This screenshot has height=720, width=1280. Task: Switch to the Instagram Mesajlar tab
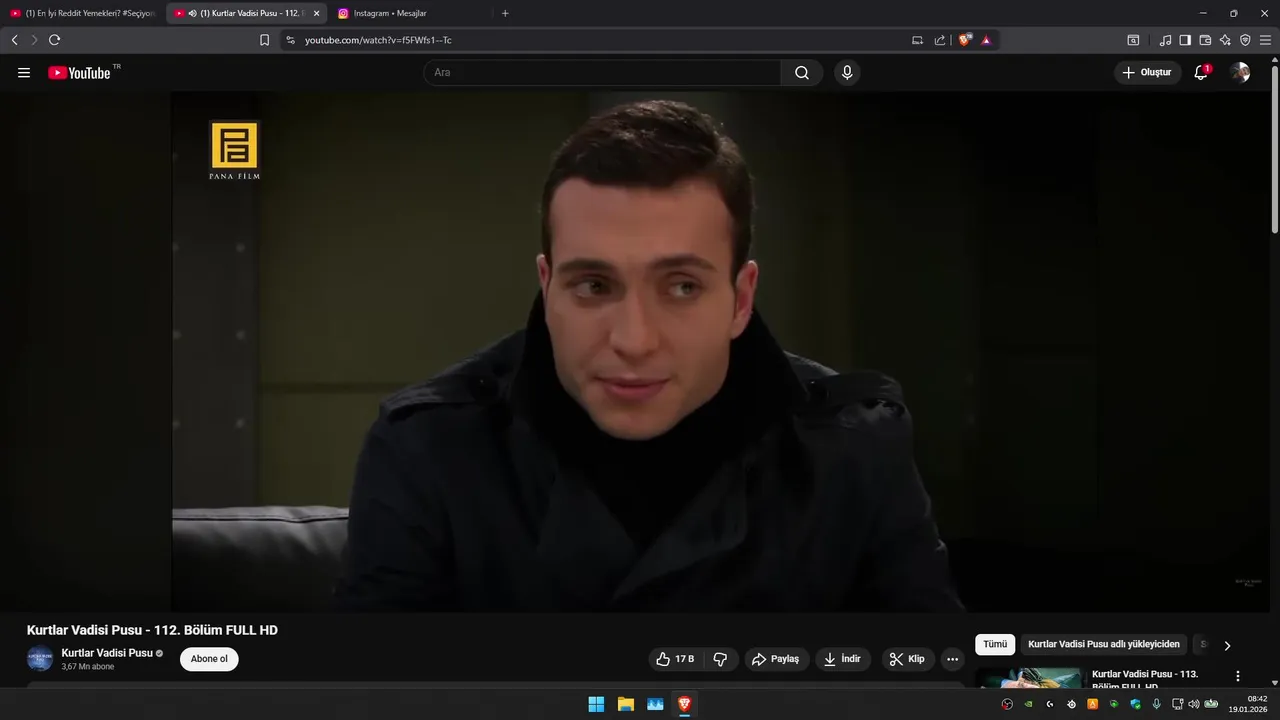410,13
